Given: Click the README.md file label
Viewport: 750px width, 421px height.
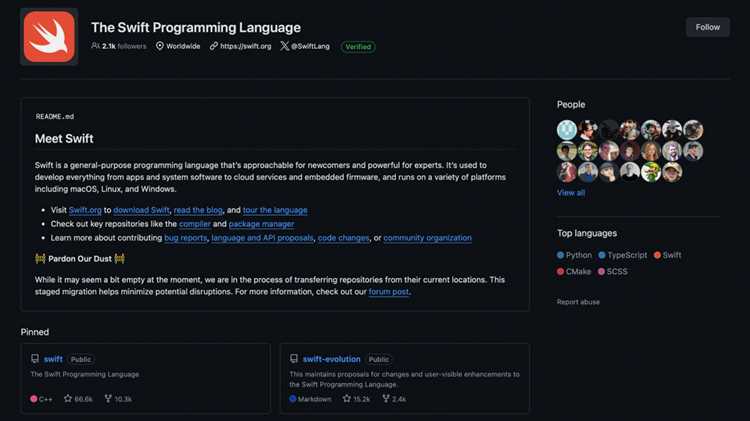Looking at the screenshot, I should coord(55,116).
